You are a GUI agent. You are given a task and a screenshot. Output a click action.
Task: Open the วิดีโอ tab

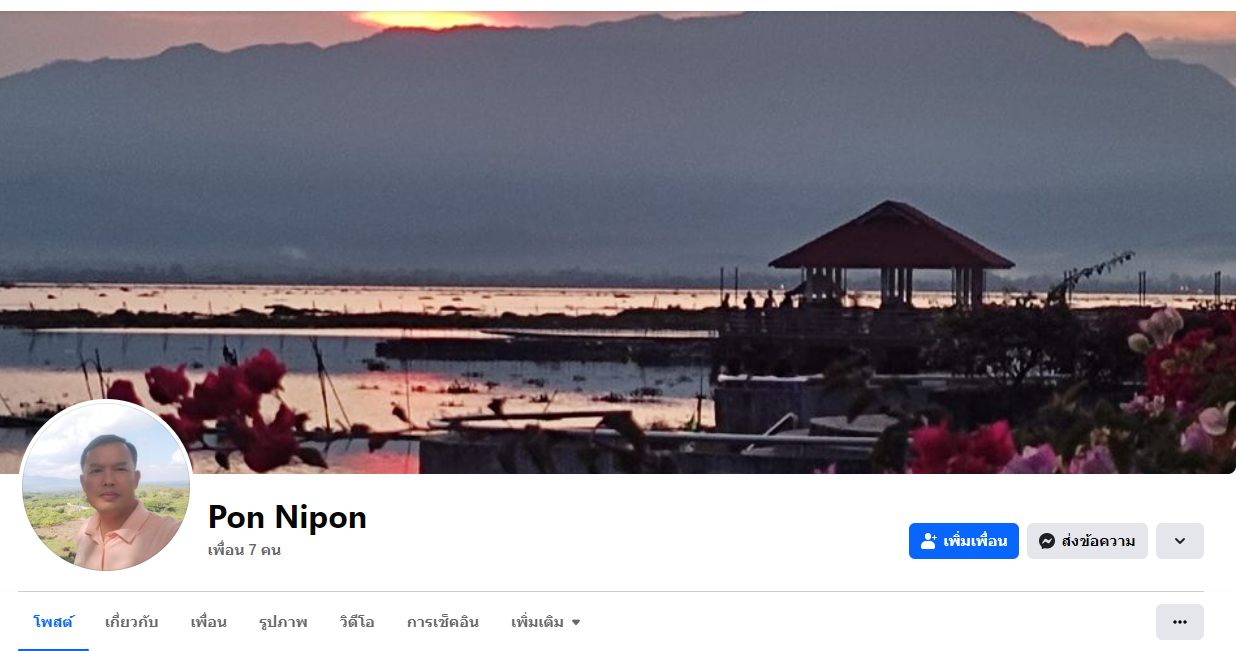357,622
